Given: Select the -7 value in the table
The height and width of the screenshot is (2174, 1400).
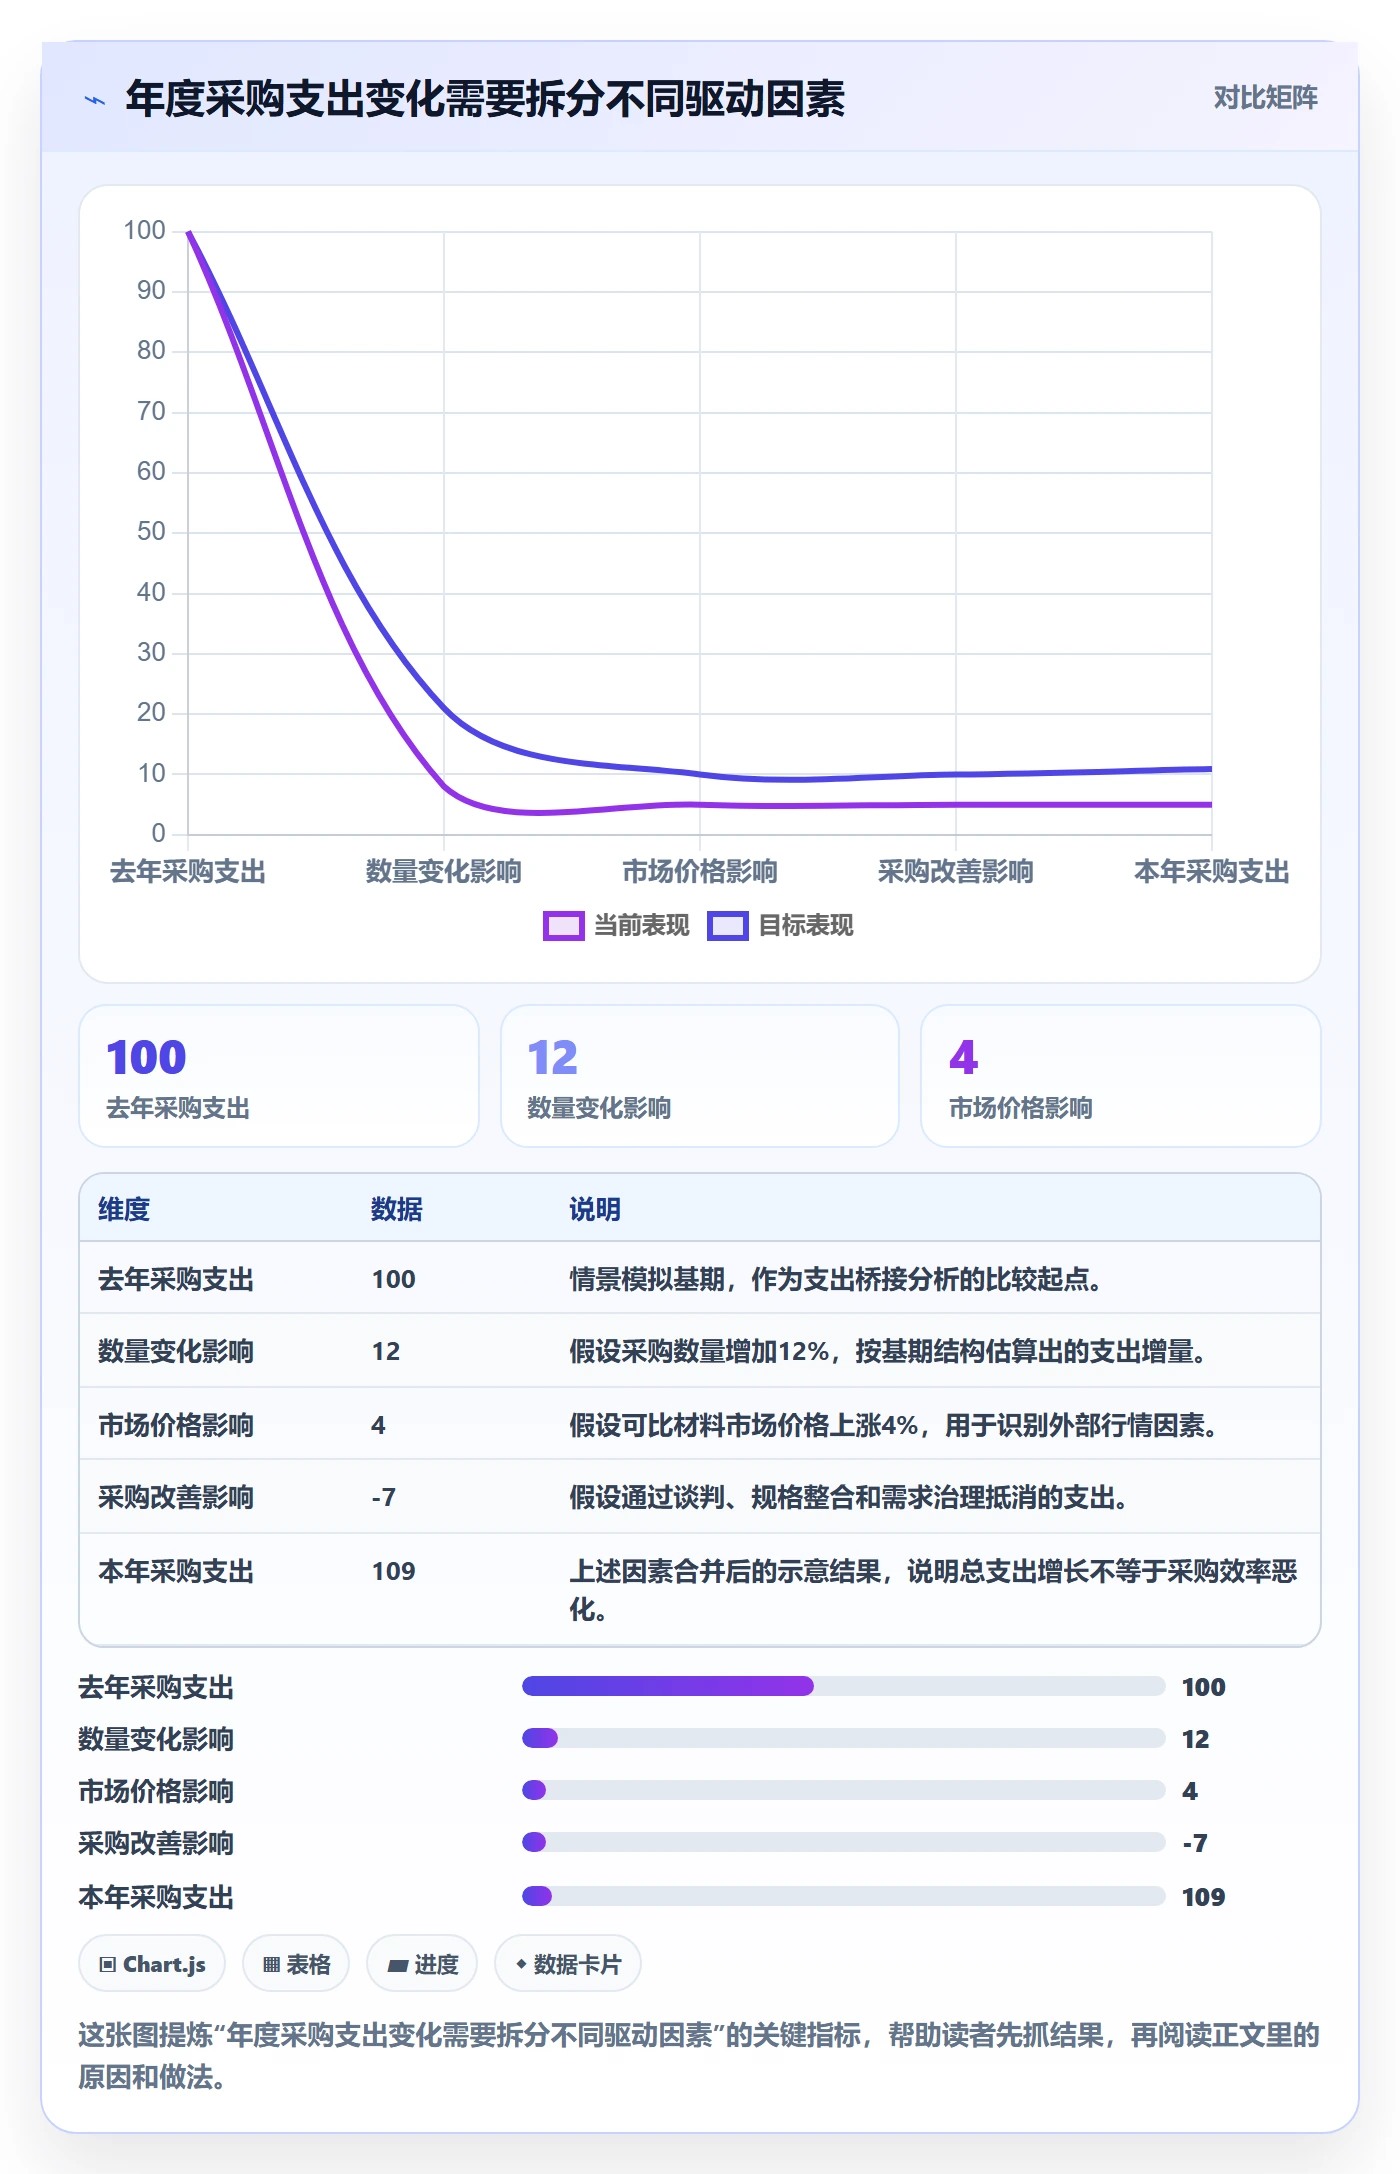Looking at the screenshot, I should point(384,1497).
